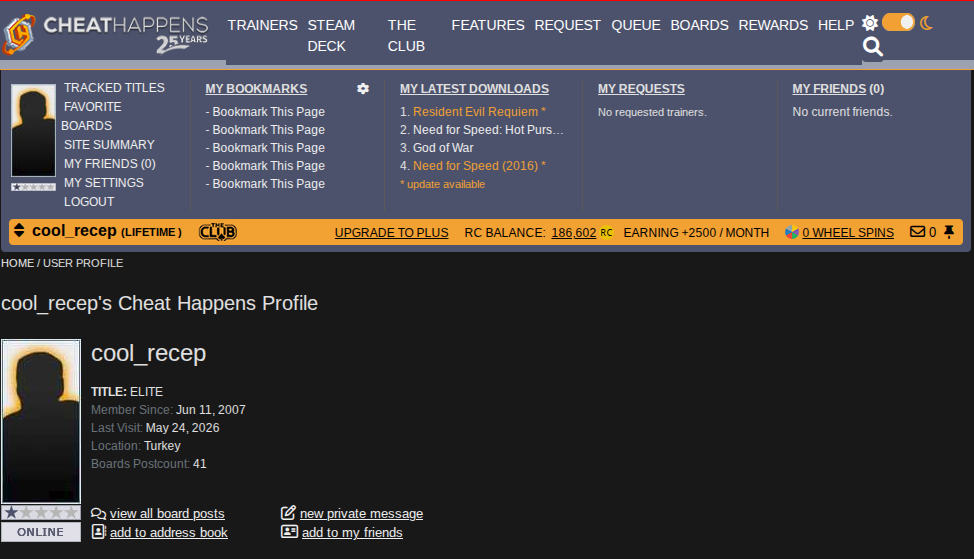Open the Queue menu

(635, 25)
